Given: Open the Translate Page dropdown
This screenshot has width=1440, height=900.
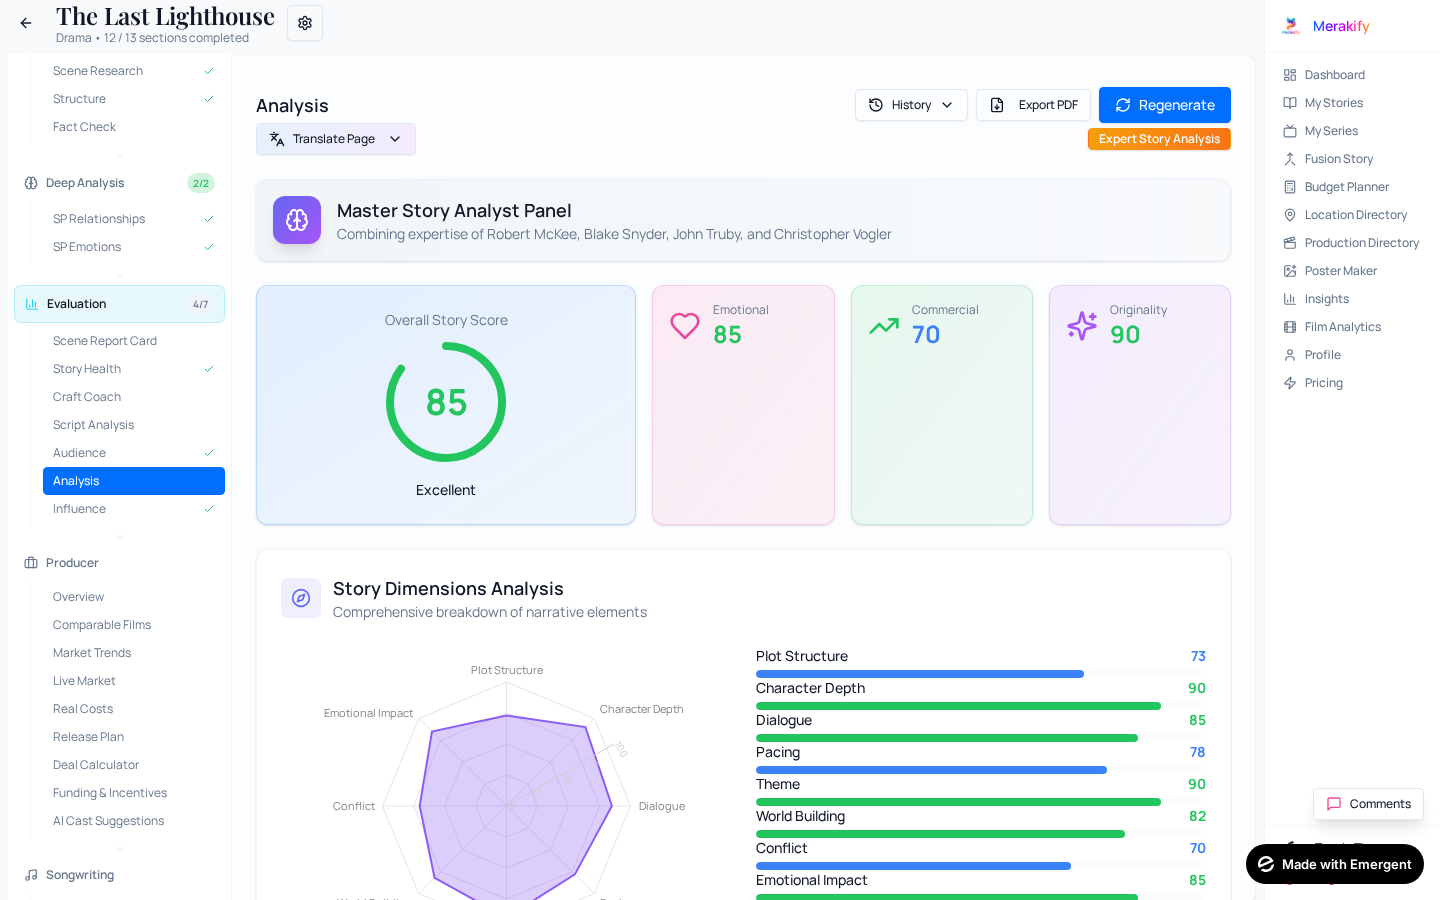Looking at the screenshot, I should click(x=336, y=139).
